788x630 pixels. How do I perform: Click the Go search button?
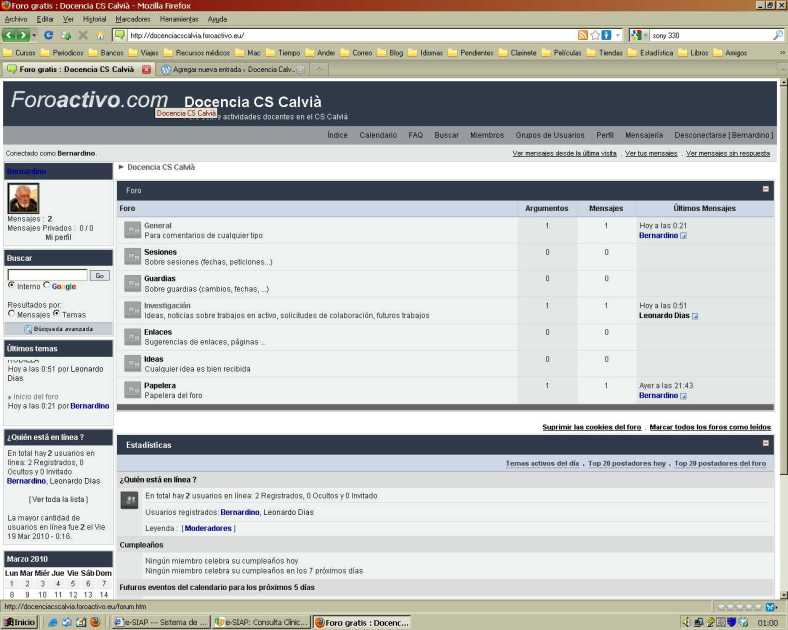click(100, 275)
